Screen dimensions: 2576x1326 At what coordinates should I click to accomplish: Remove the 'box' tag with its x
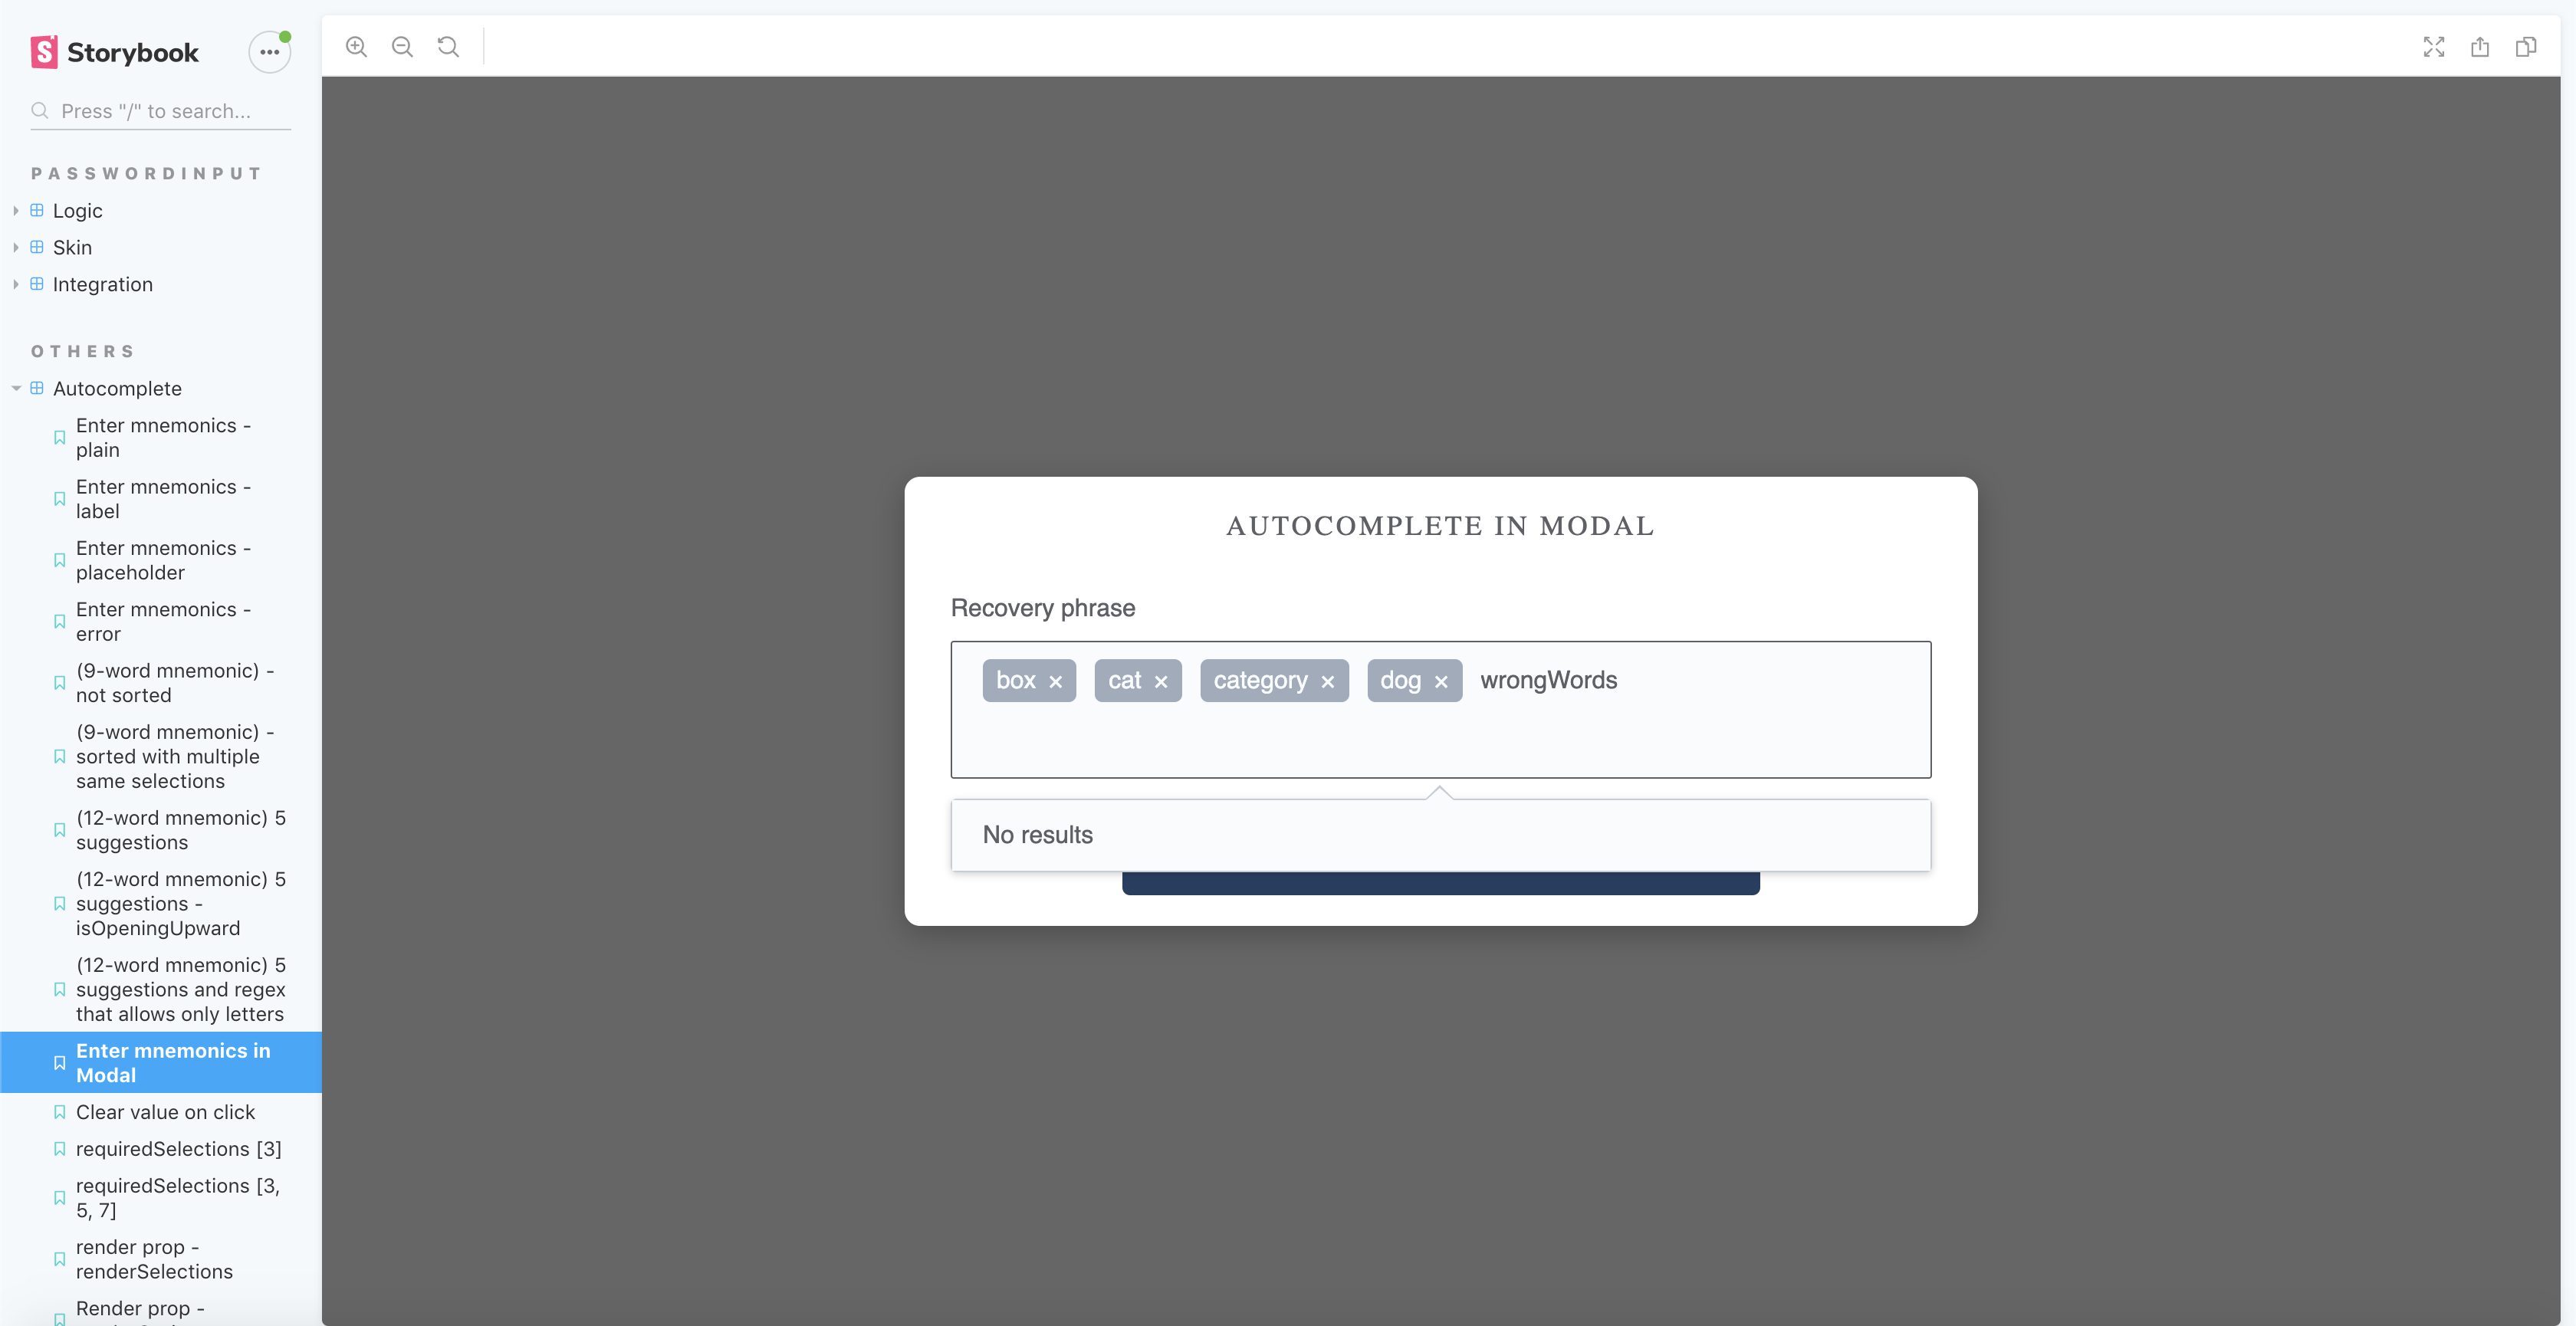click(x=1055, y=682)
